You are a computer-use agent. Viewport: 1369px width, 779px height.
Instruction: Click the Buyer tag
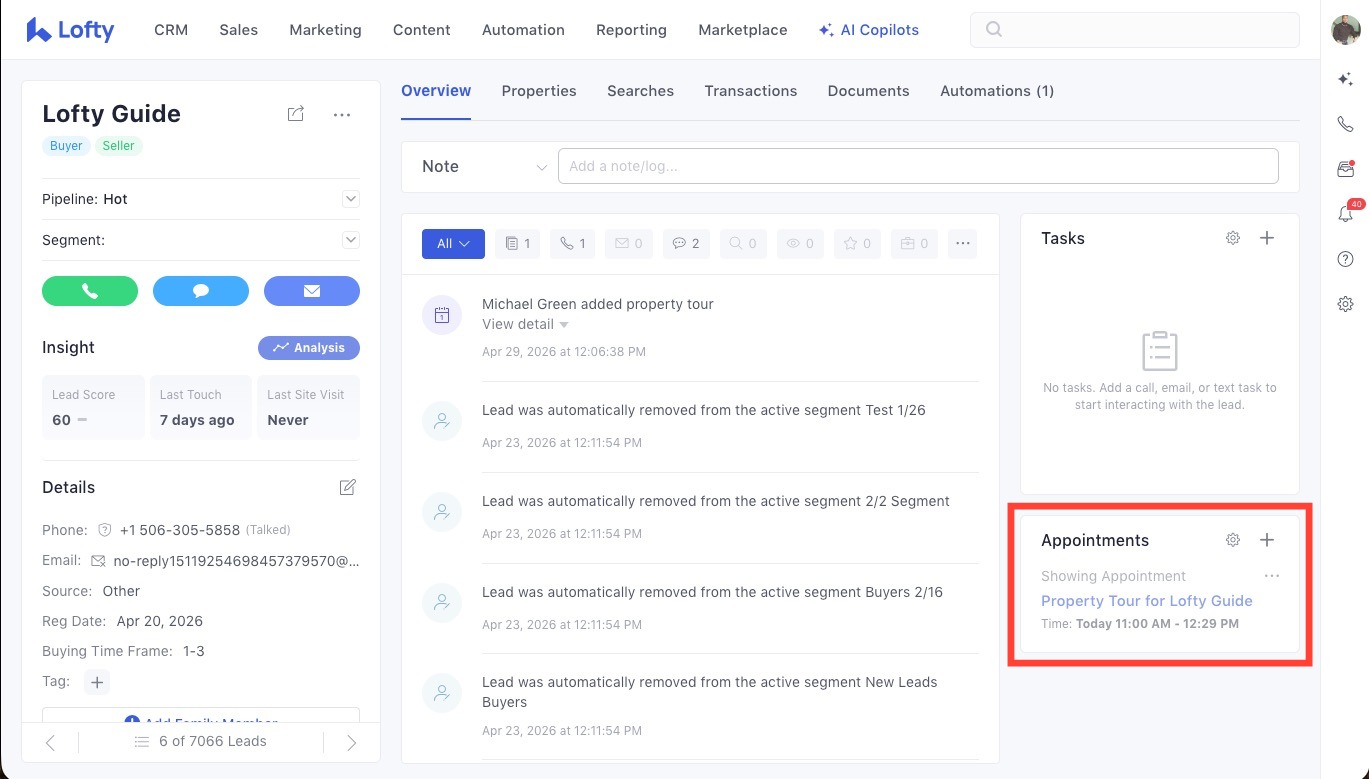tap(66, 146)
